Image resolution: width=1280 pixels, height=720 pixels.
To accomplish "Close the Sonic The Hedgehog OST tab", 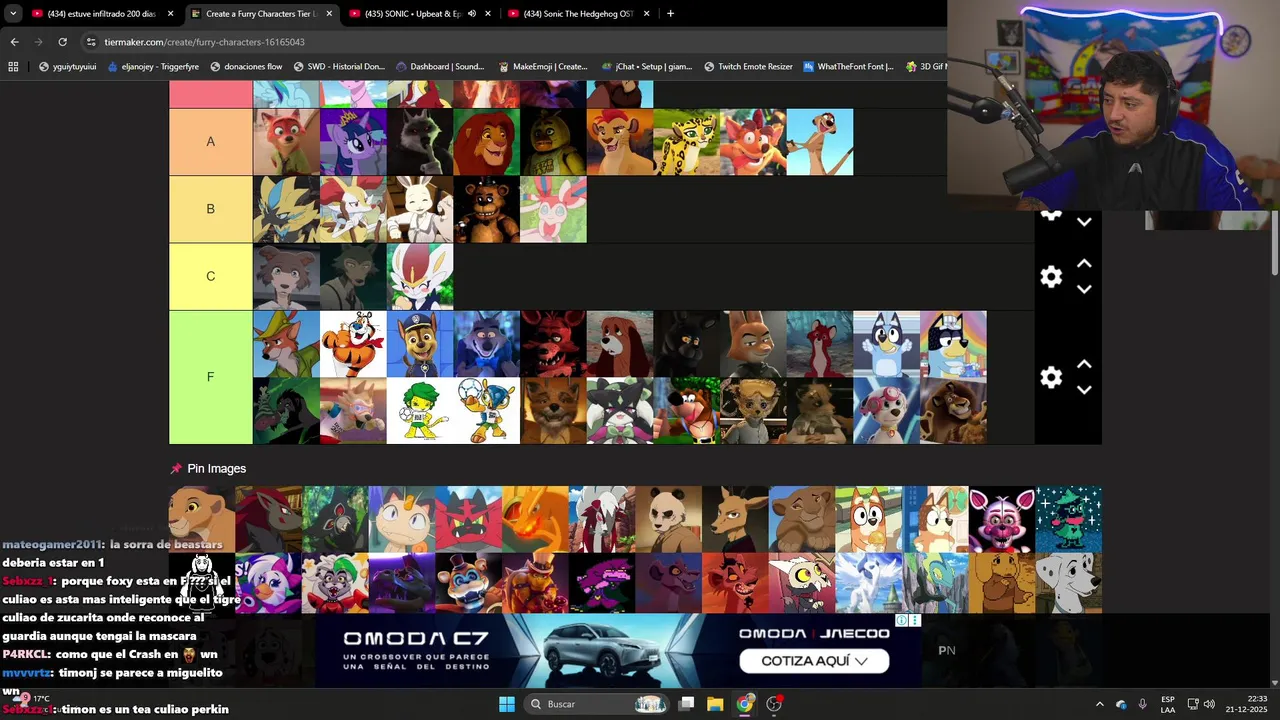I will [646, 14].
